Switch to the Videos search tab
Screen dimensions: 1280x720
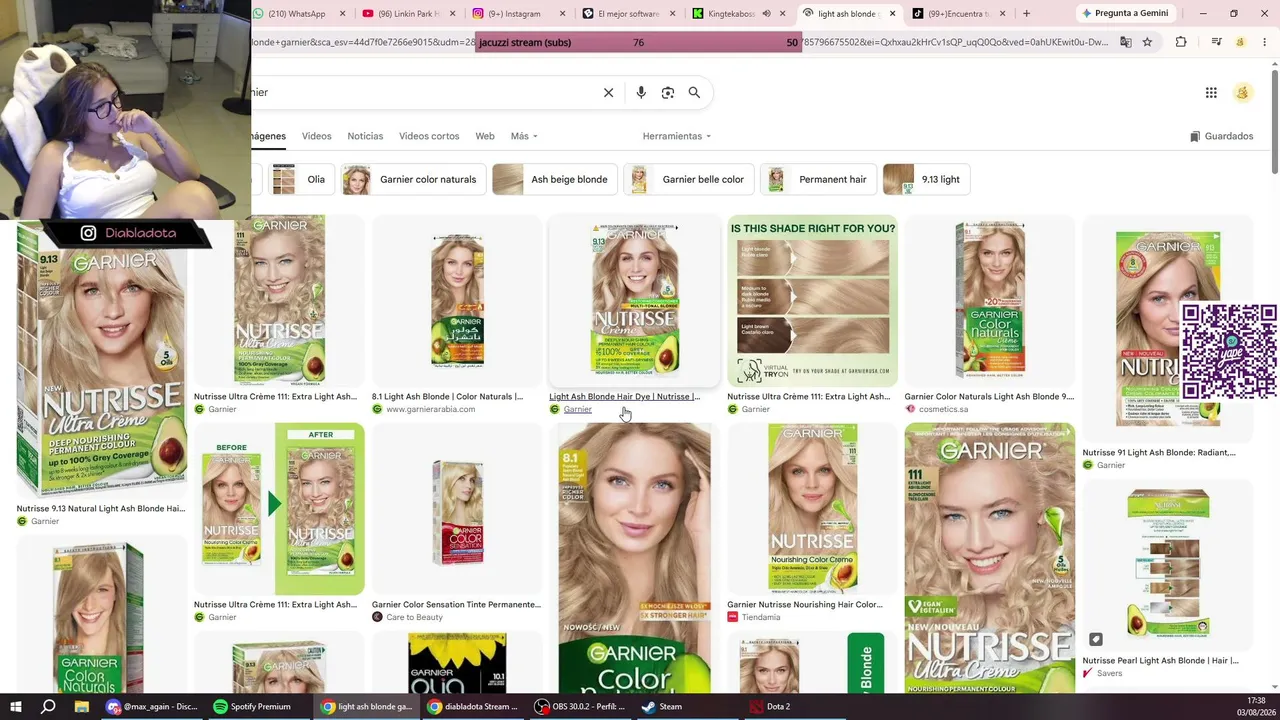(316, 136)
